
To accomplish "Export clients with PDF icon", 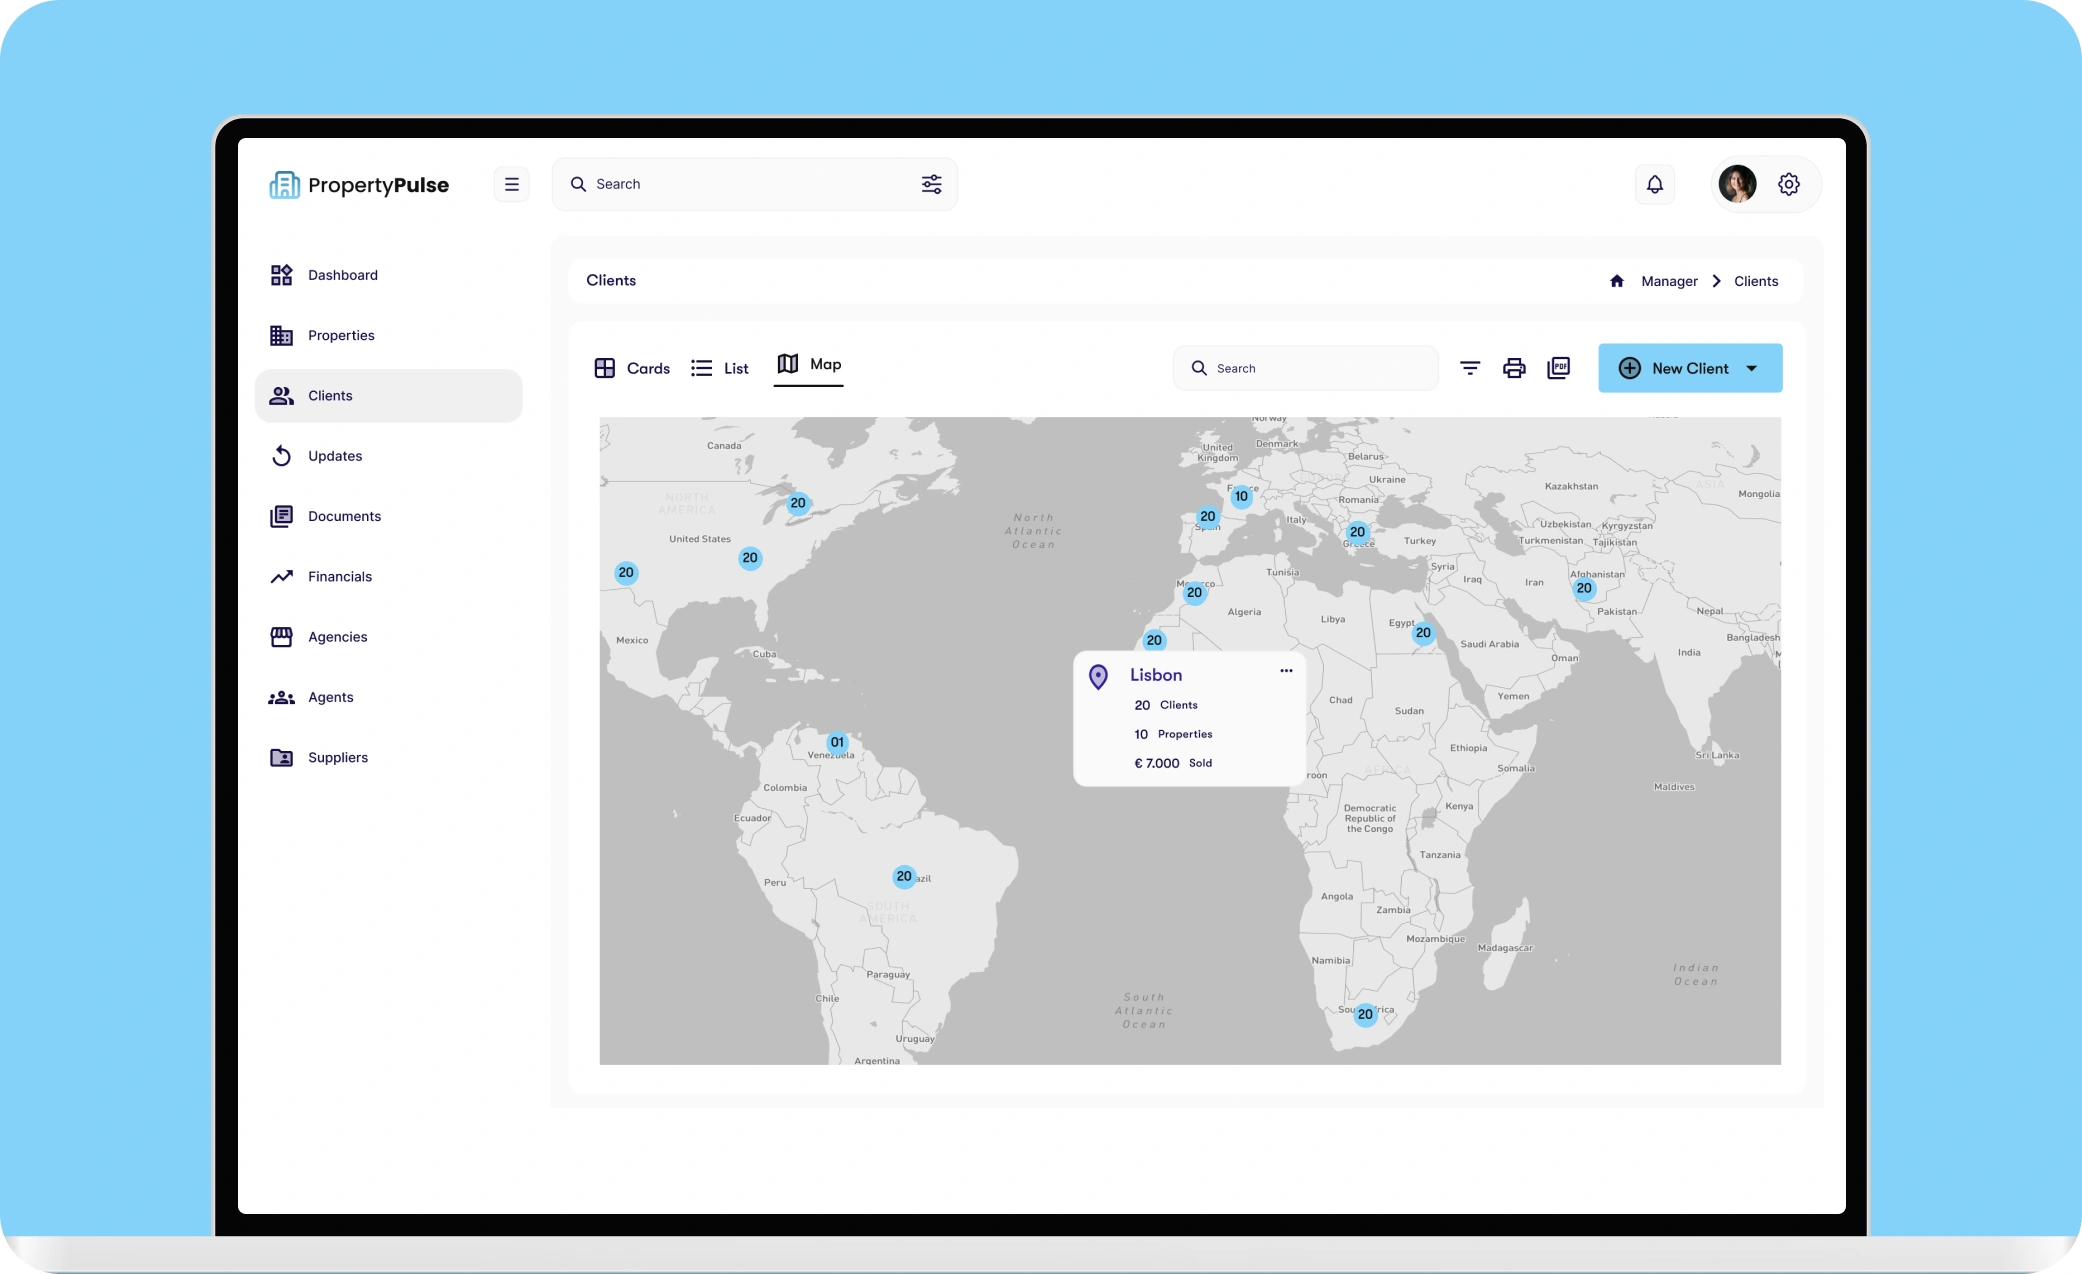I will tap(1559, 368).
